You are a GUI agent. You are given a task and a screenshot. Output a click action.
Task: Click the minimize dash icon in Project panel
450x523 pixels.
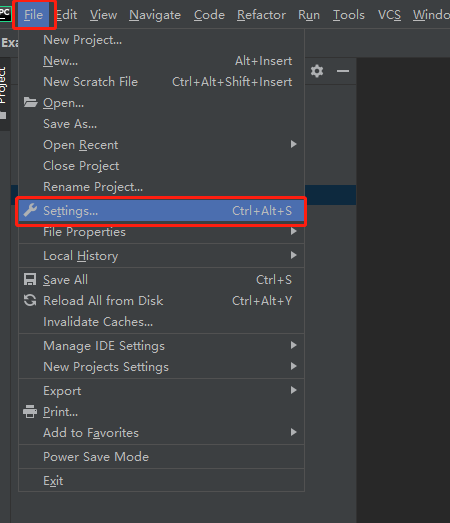343,71
